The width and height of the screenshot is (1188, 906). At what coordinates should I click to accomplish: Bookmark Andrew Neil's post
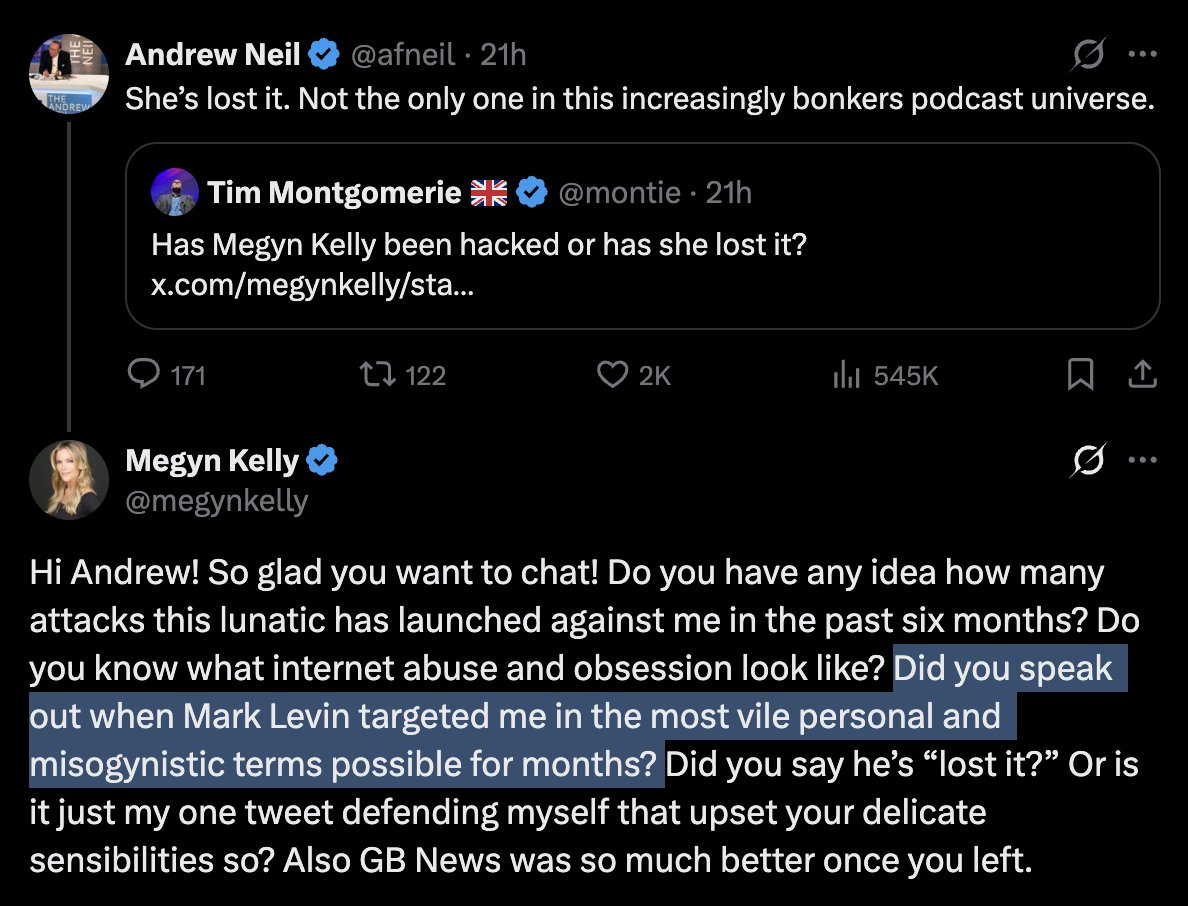tap(1080, 375)
